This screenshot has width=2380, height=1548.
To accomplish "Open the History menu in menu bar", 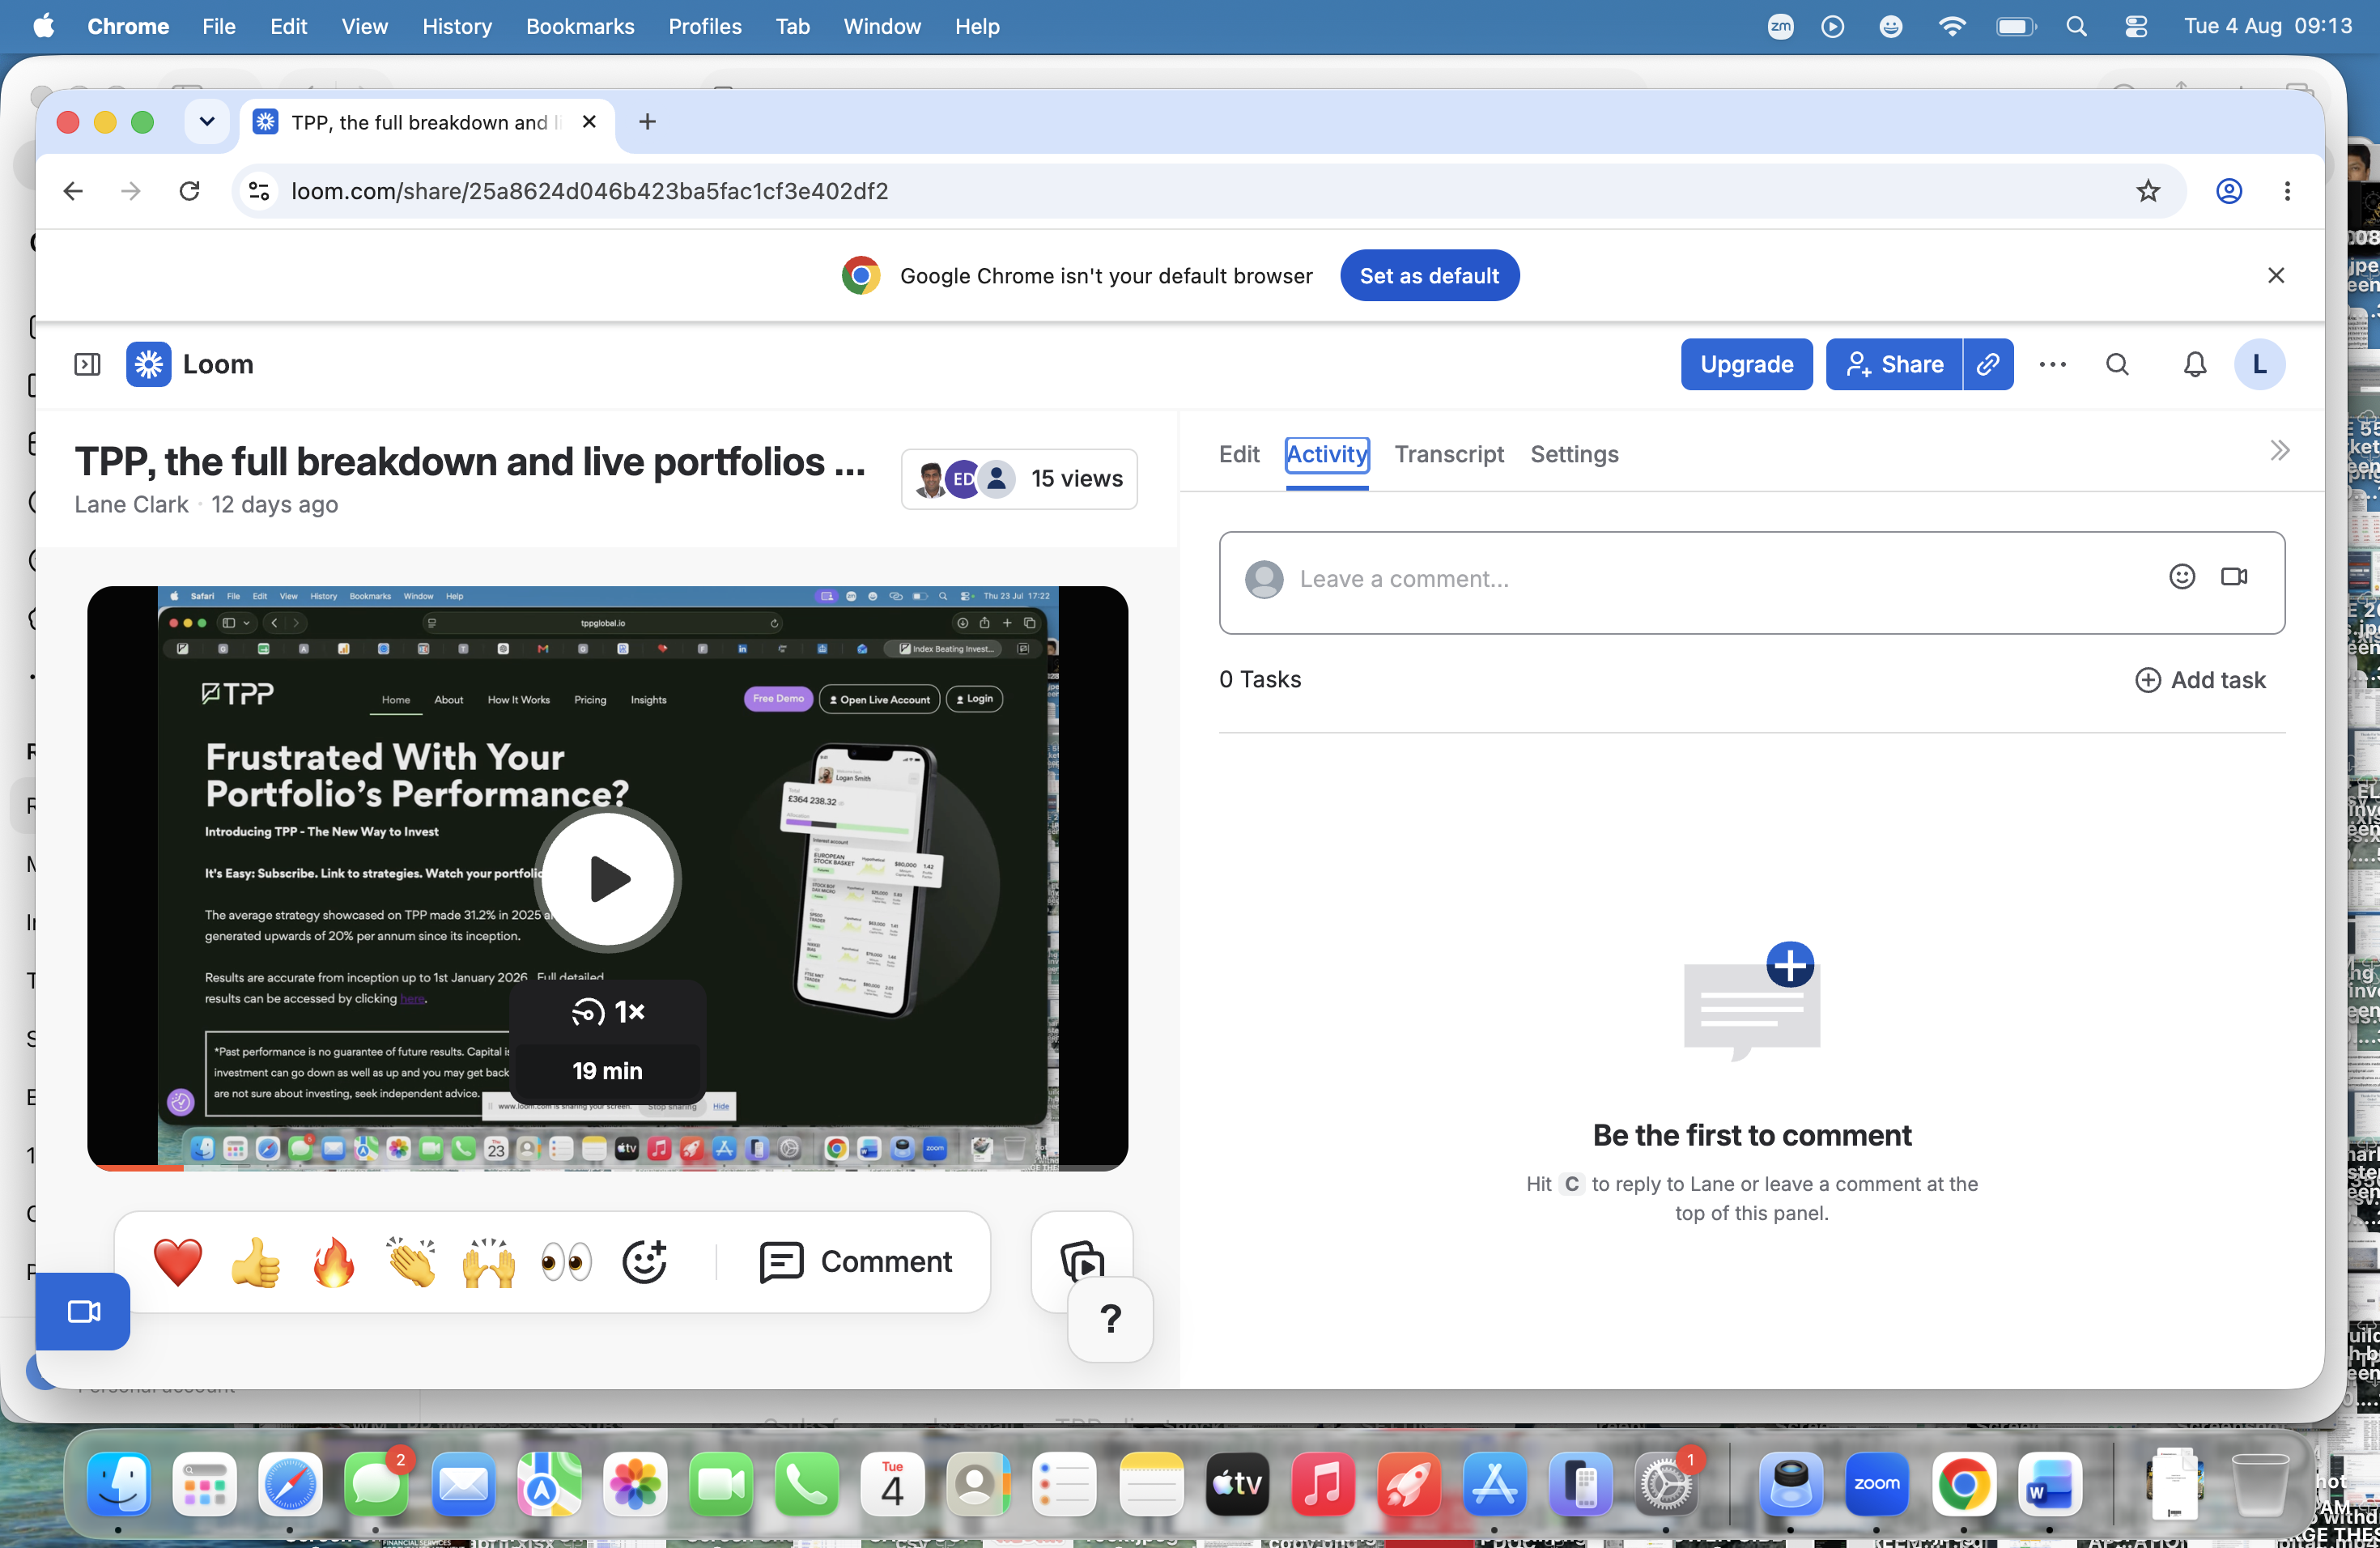I will 456,26.
